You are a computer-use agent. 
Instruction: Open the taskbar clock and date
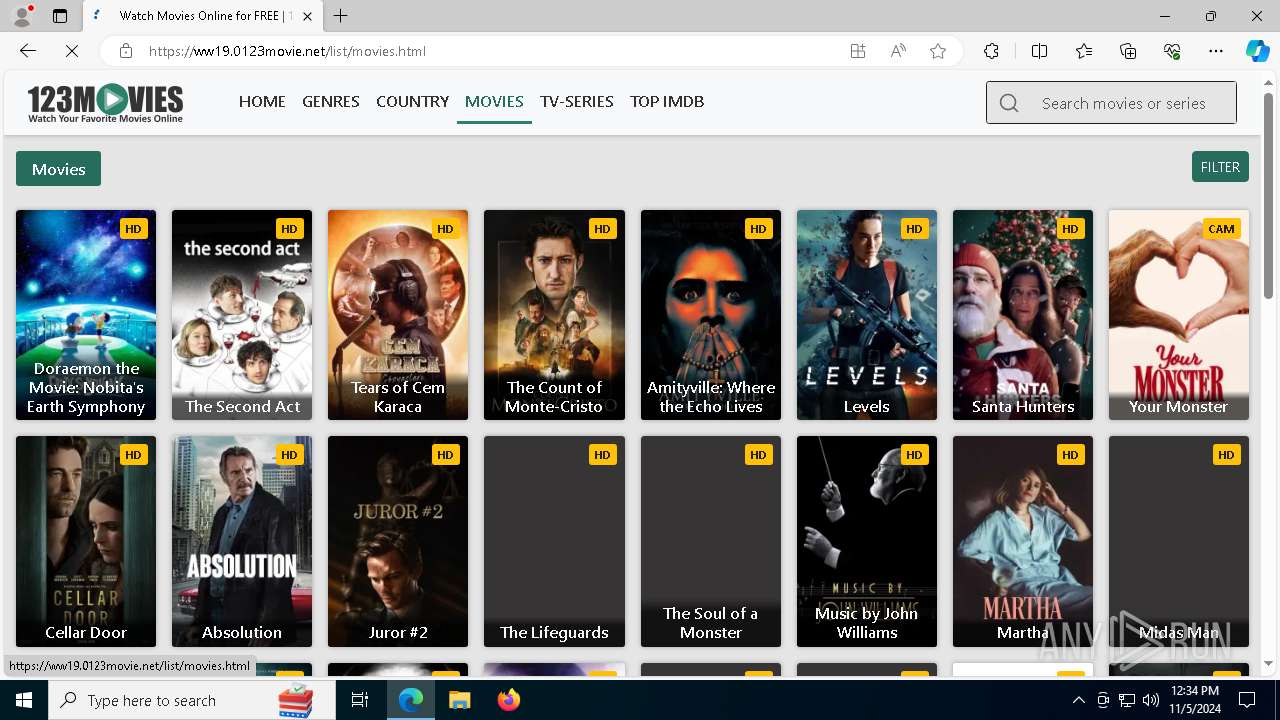(1194, 700)
